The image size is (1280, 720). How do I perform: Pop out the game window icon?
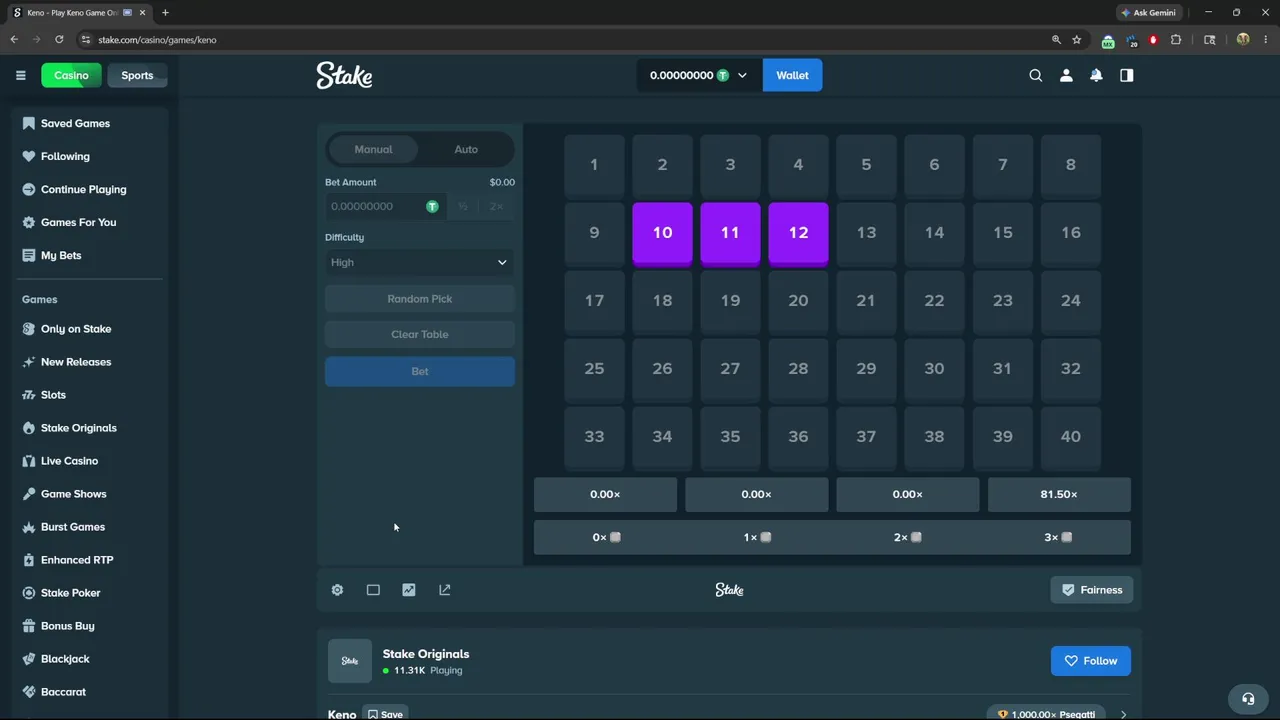(445, 590)
